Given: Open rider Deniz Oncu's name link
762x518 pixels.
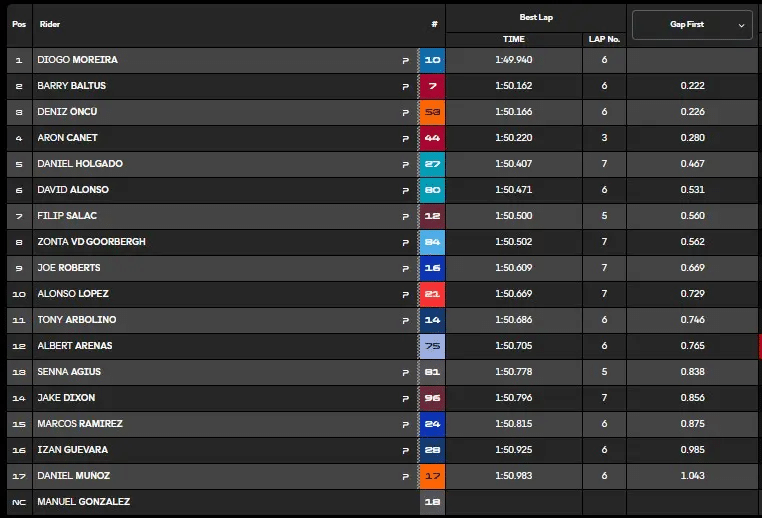Looking at the screenshot, I should 67,112.
